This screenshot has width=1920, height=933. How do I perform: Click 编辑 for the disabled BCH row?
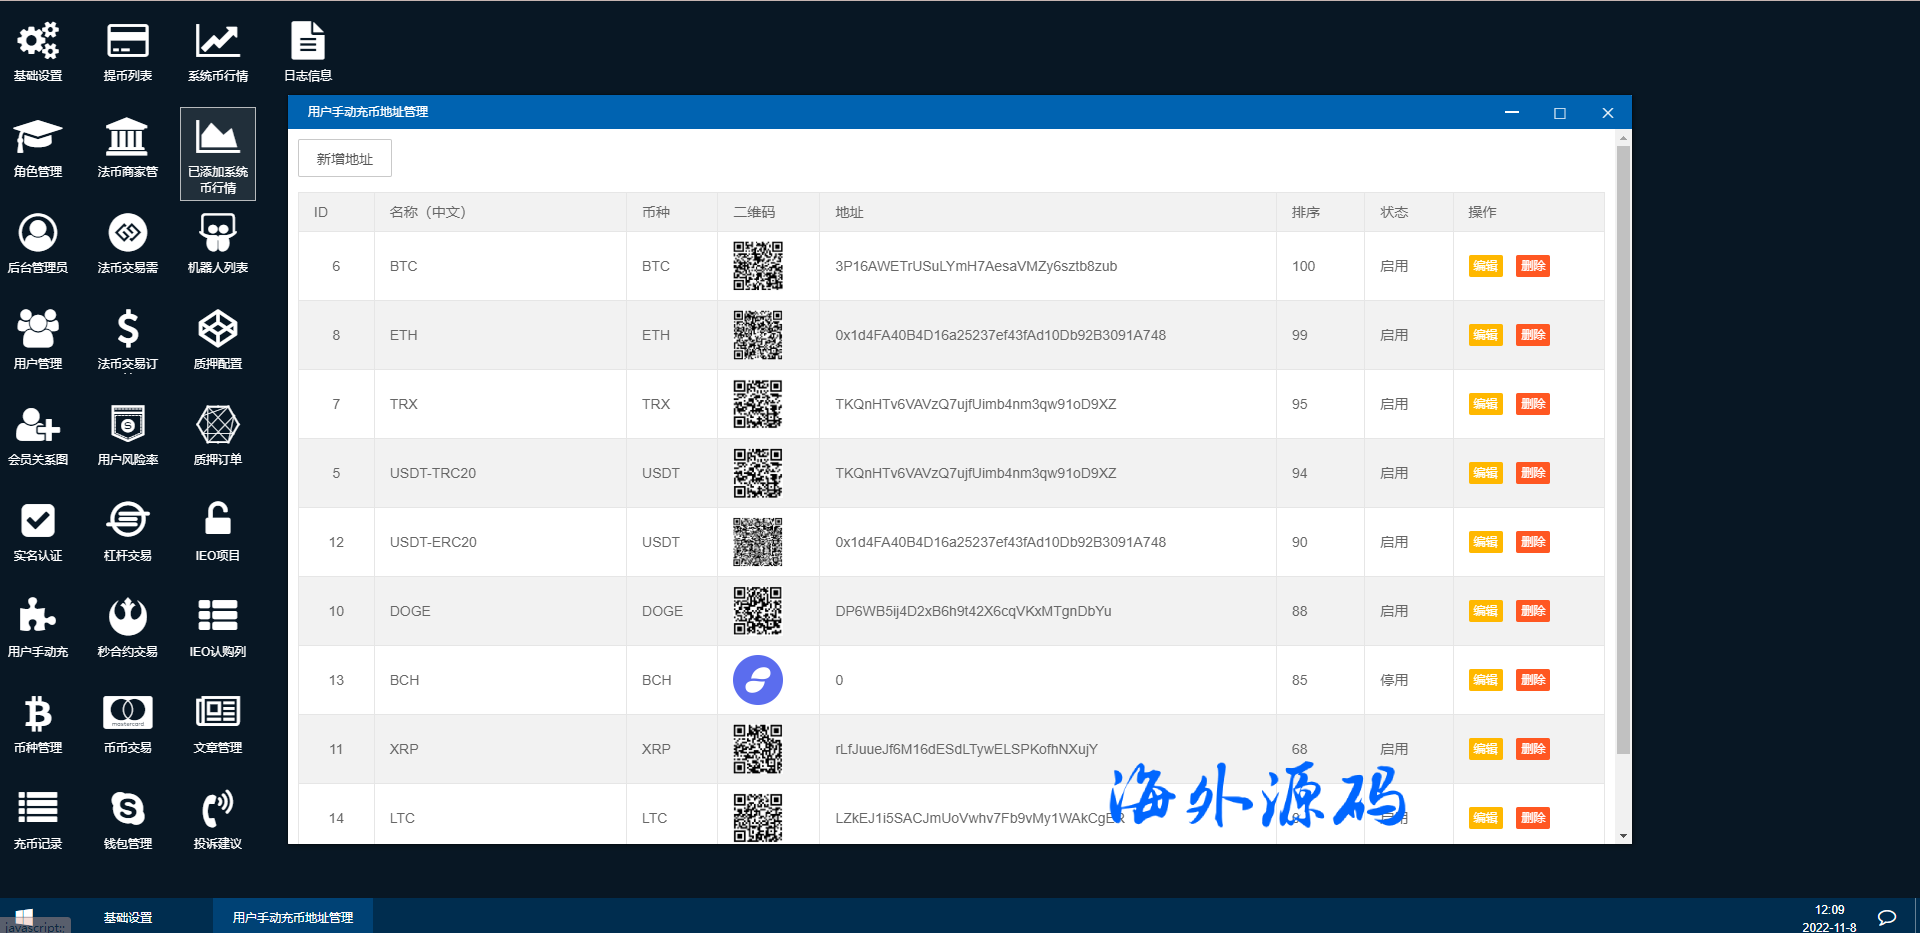1485,680
